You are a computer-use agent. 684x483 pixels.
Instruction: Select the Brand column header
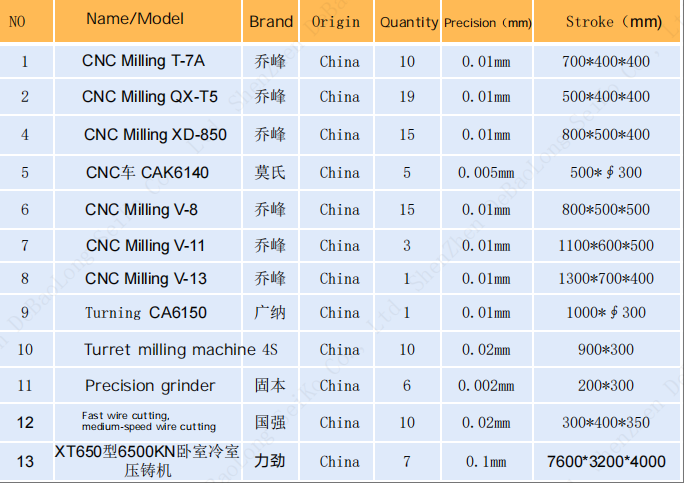tap(271, 21)
